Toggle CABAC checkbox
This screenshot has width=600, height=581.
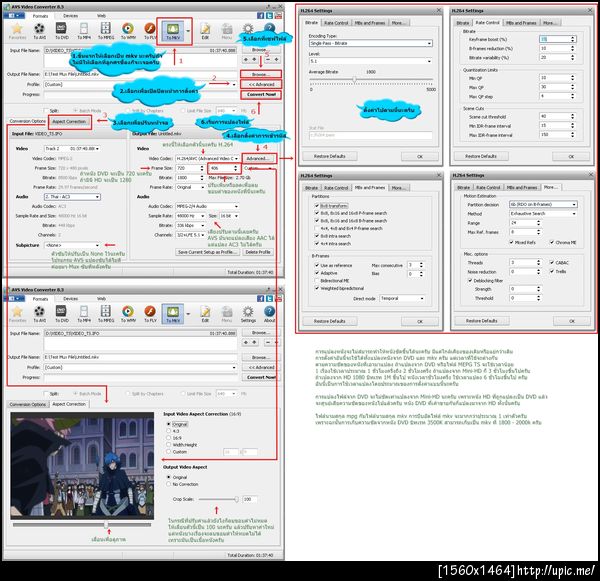pyautogui.click(x=552, y=263)
